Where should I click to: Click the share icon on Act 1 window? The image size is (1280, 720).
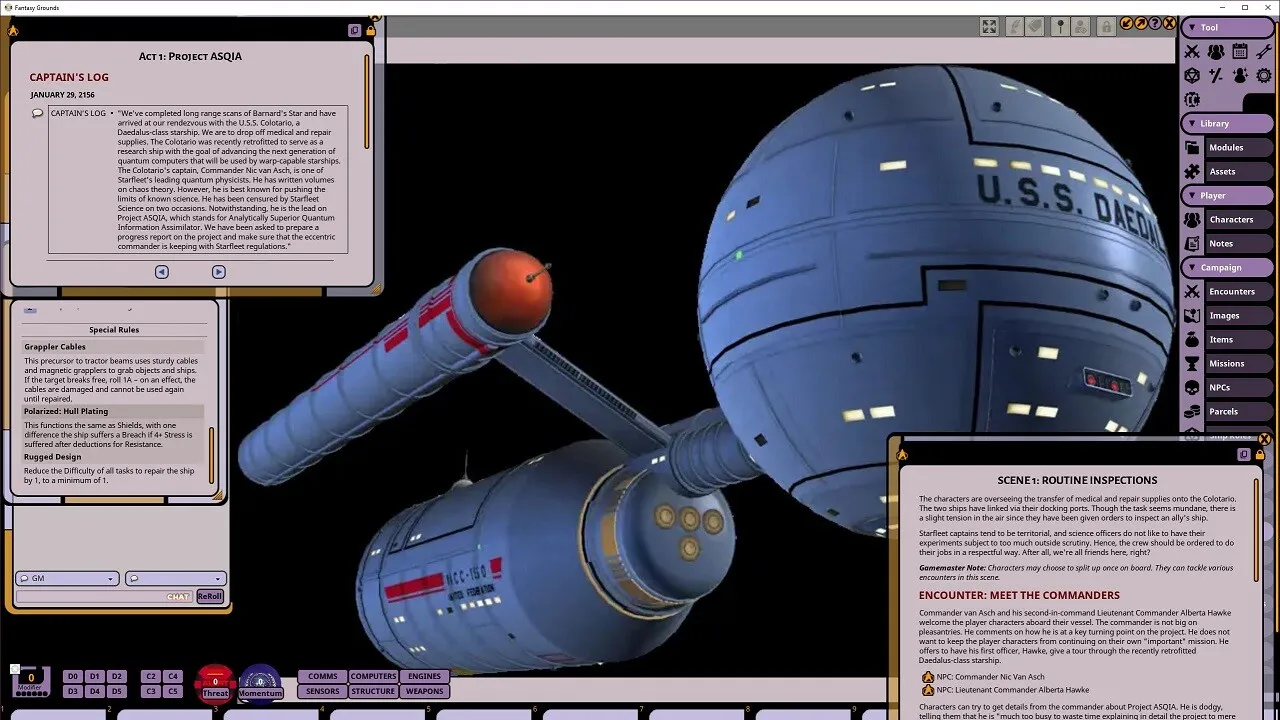tap(354, 31)
